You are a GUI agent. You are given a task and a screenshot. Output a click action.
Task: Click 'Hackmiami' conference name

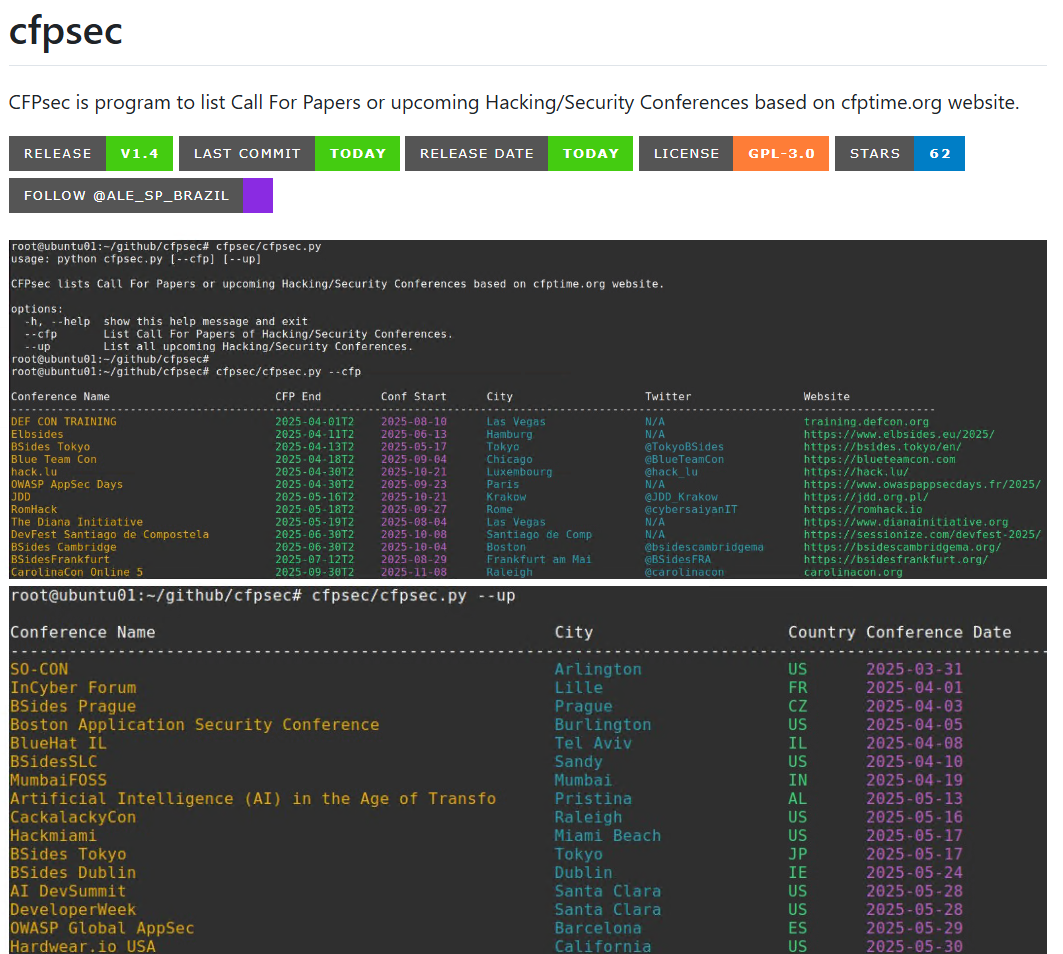(x=54, y=835)
